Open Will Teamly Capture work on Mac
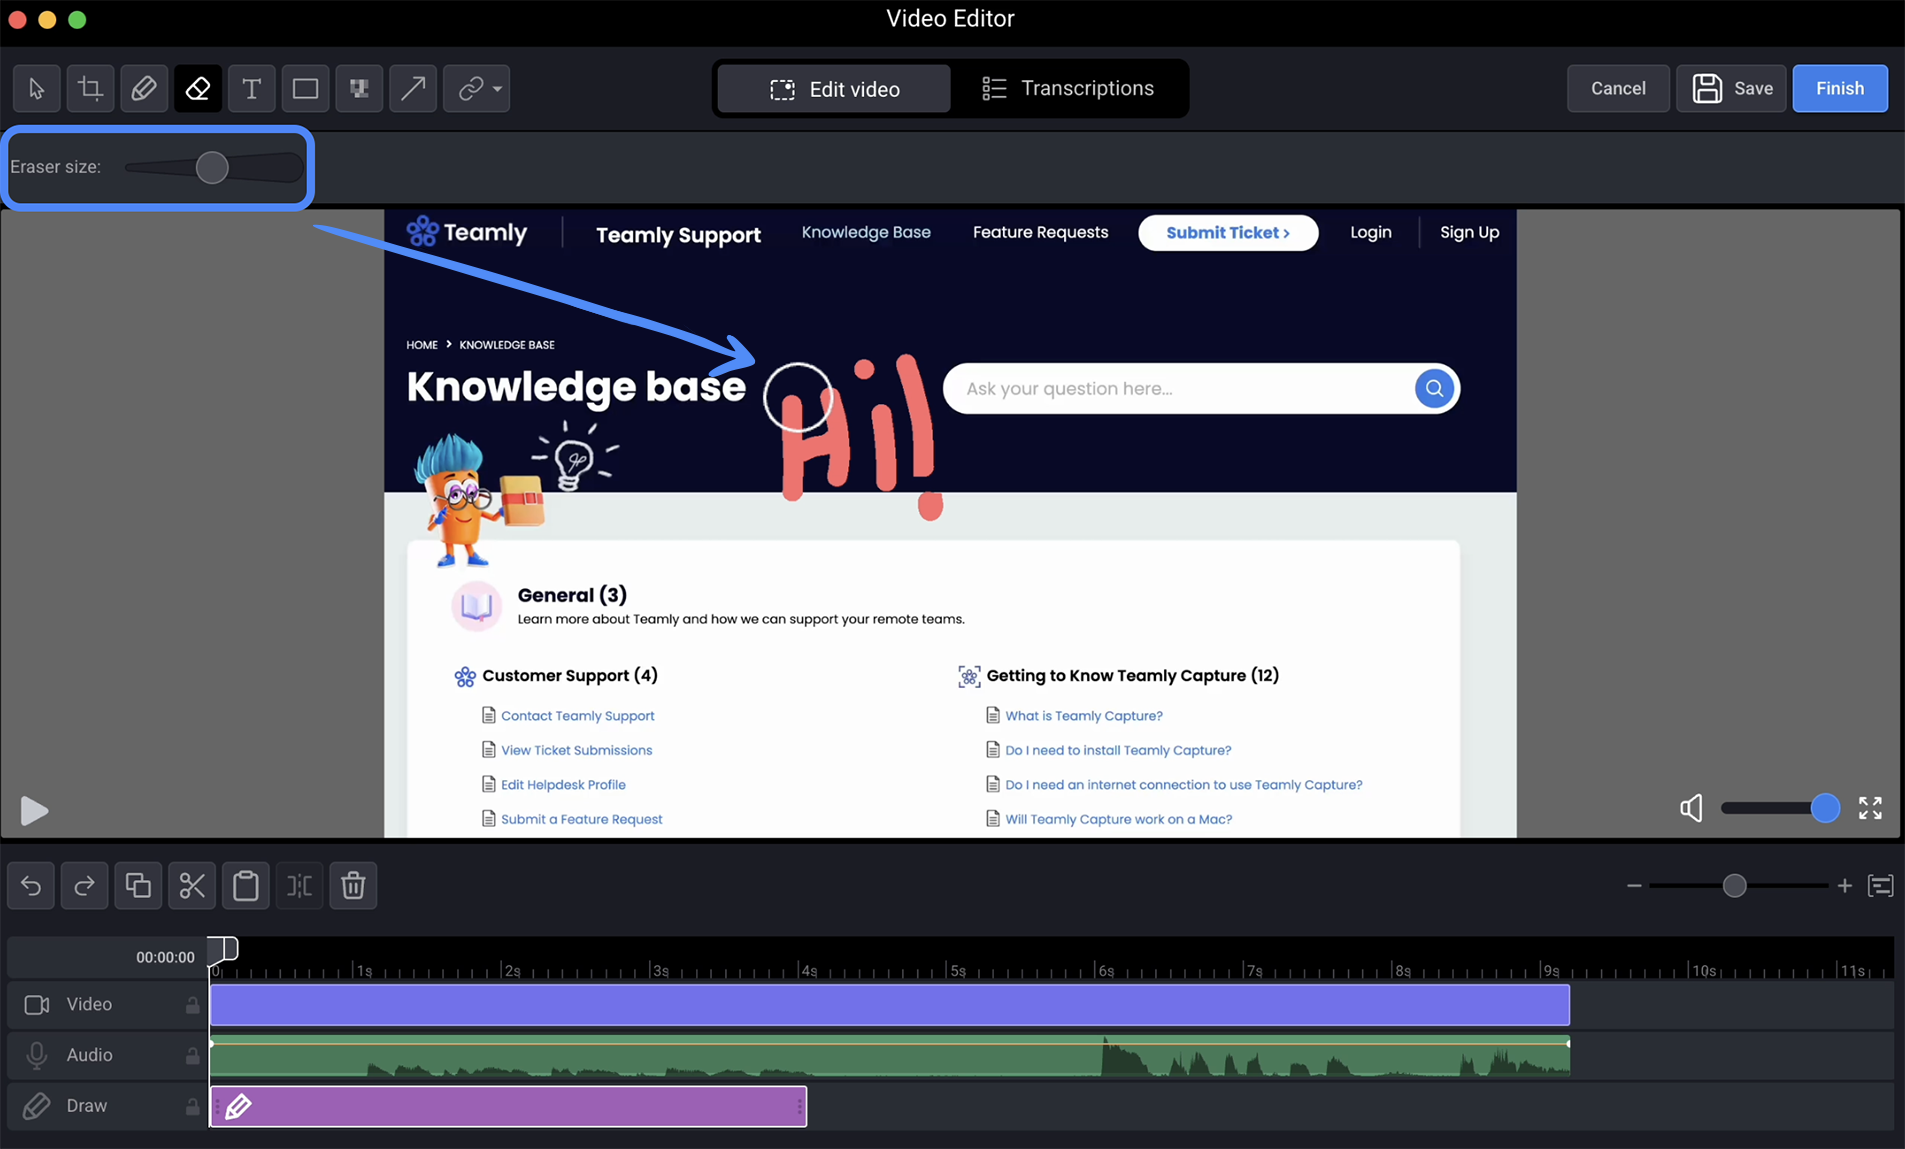This screenshot has height=1149, width=1905. point(1118,819)
